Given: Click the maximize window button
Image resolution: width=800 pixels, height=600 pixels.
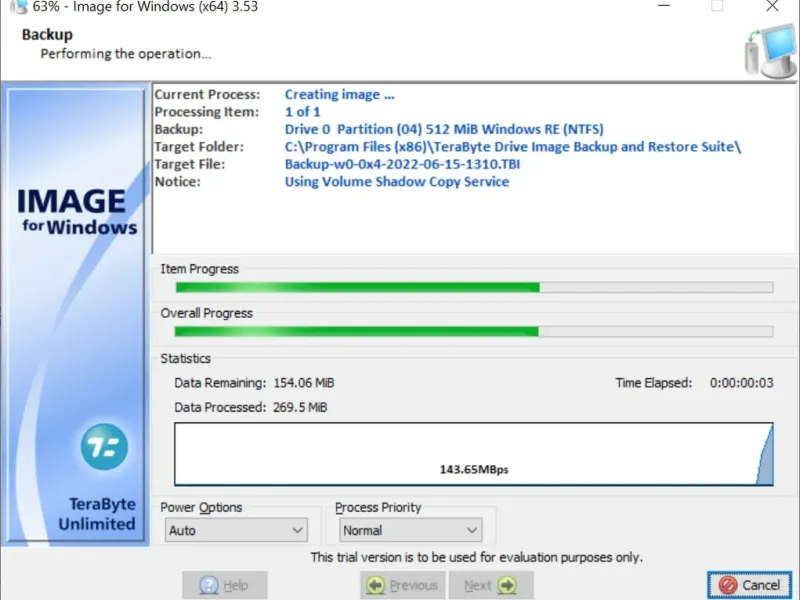Looking at the screenshot, I should pos(717,6).
